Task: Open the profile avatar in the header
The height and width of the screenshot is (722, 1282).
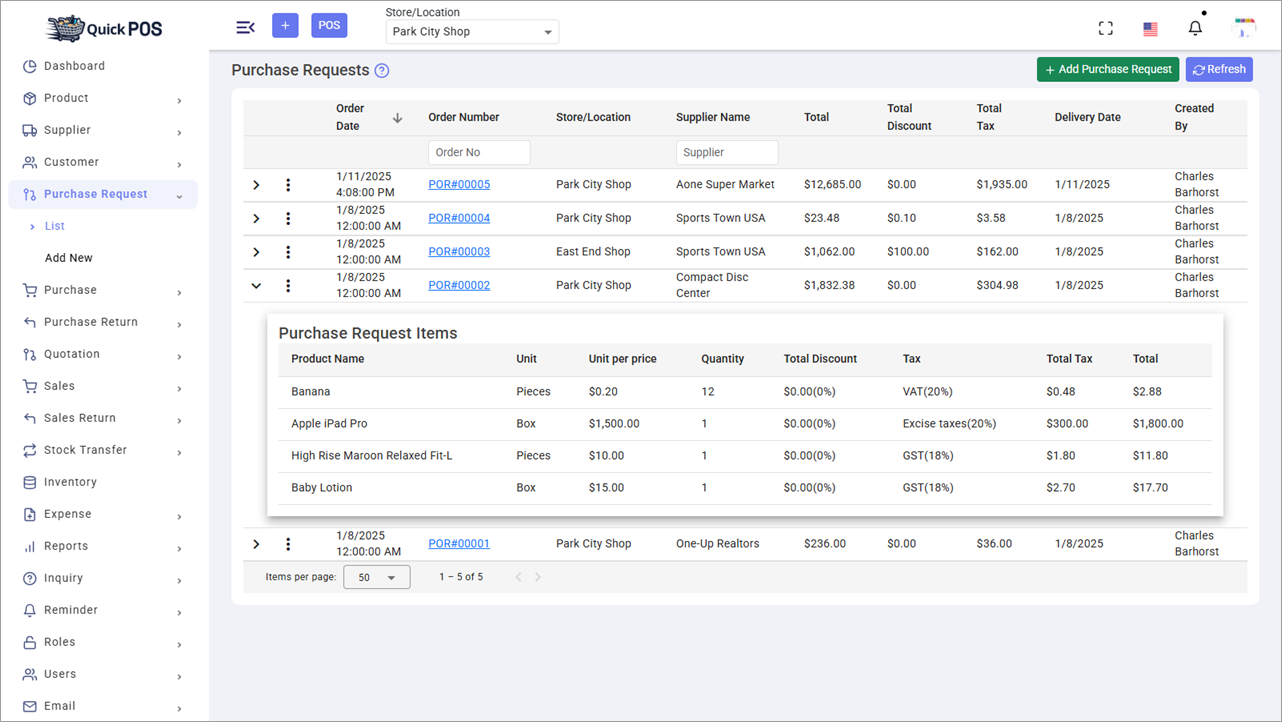Action: (x=1244, y=27)
